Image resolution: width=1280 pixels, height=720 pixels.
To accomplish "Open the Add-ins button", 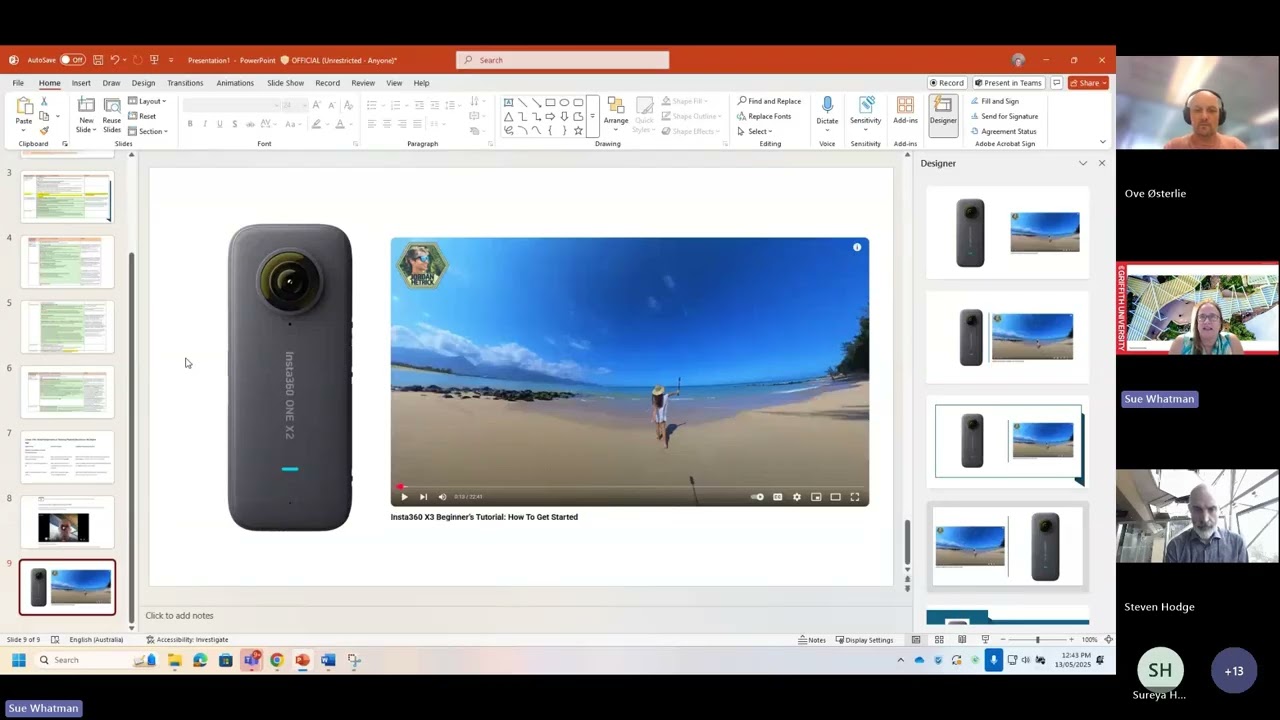I will coord(905,111).
